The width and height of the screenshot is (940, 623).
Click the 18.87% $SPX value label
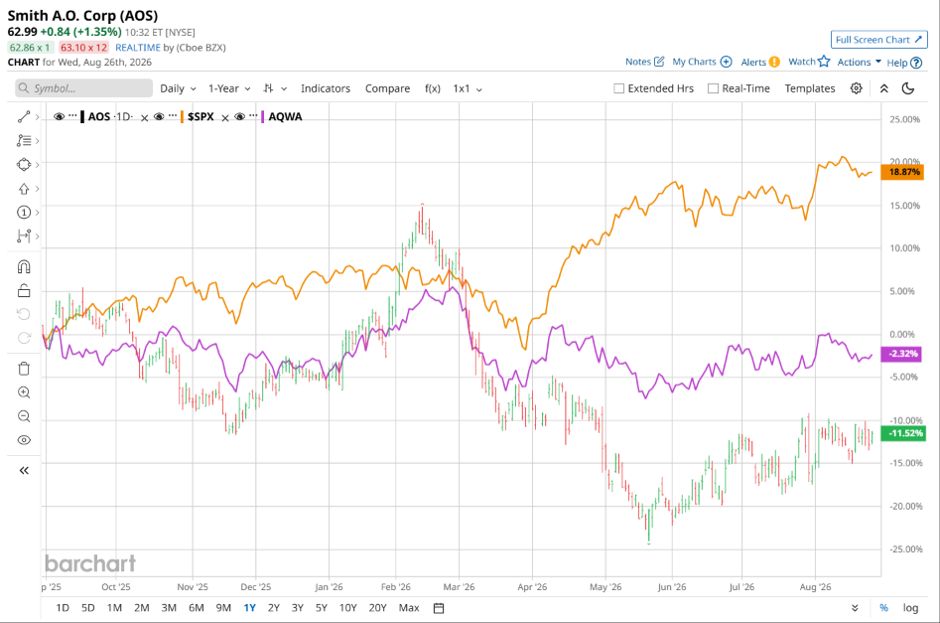click(x=903, y=172)
